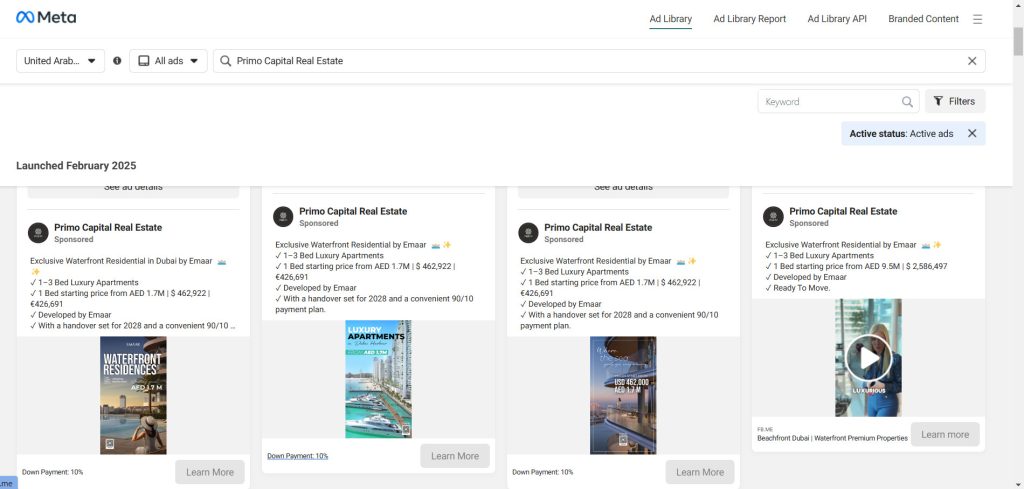This screenshot has width=1024, height=489.
Task: Click the Keyword search magnifier icon
Action: [x=907, y=101]
